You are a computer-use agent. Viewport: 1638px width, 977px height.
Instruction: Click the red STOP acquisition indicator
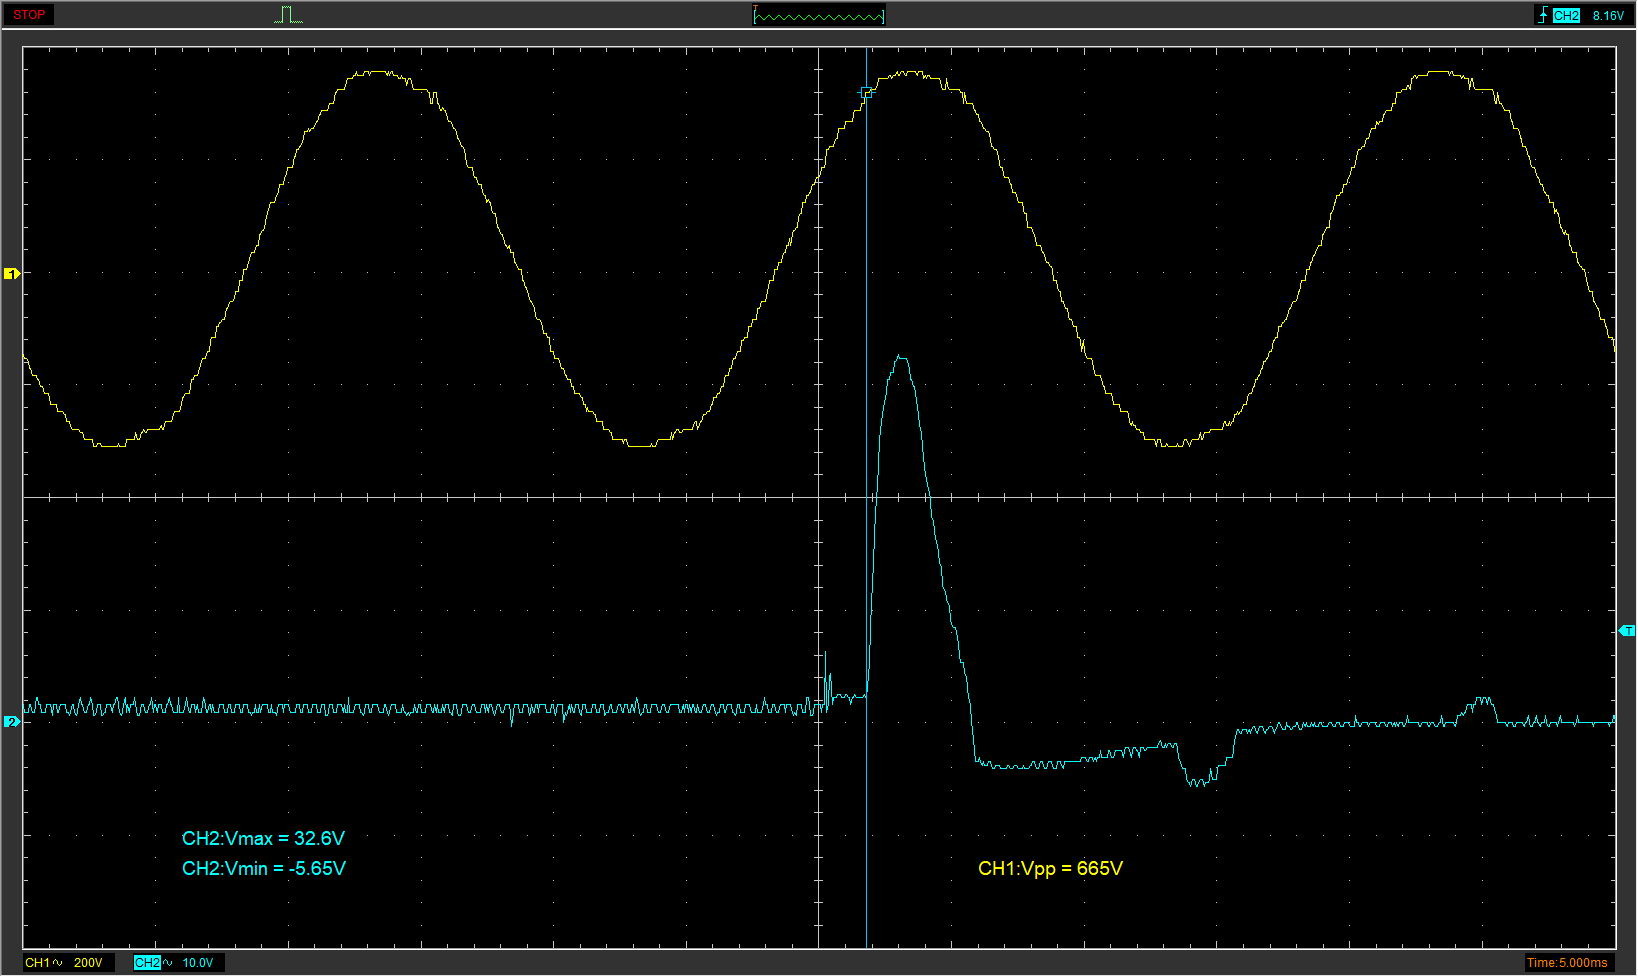(x=29, y=15)
